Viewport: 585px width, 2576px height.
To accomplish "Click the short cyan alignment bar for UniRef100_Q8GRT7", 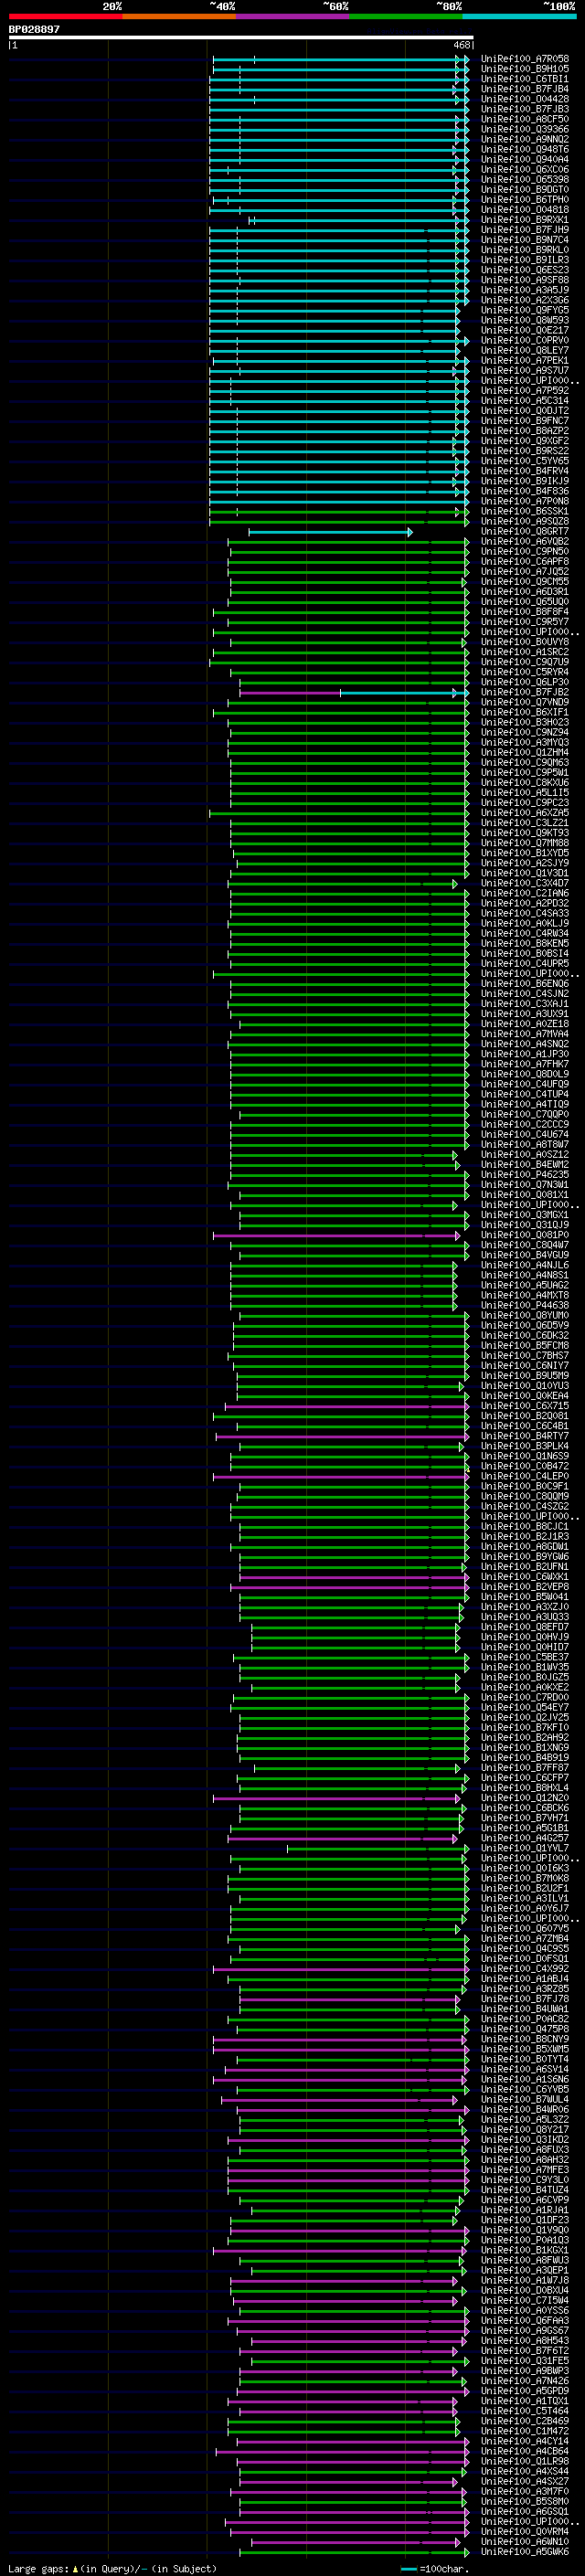I will [330, 532].
